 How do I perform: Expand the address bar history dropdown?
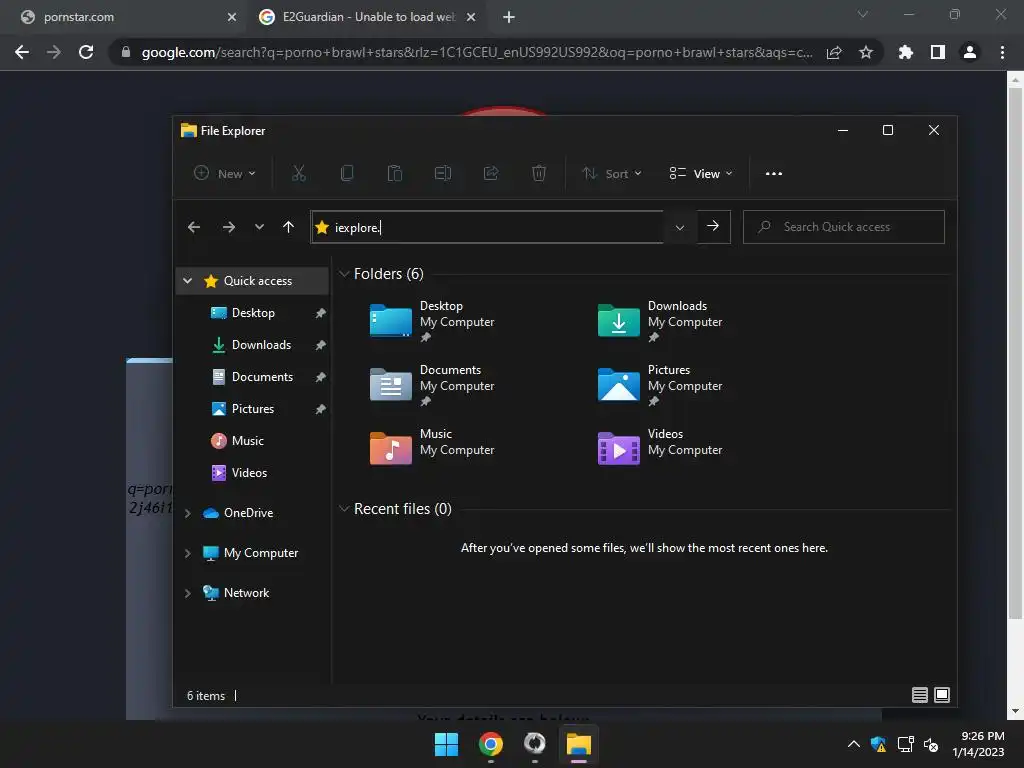[680, 227]
